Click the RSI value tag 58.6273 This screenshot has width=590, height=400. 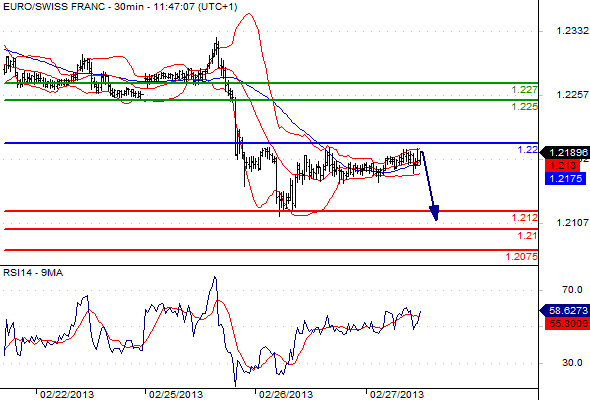click(564, 311)
